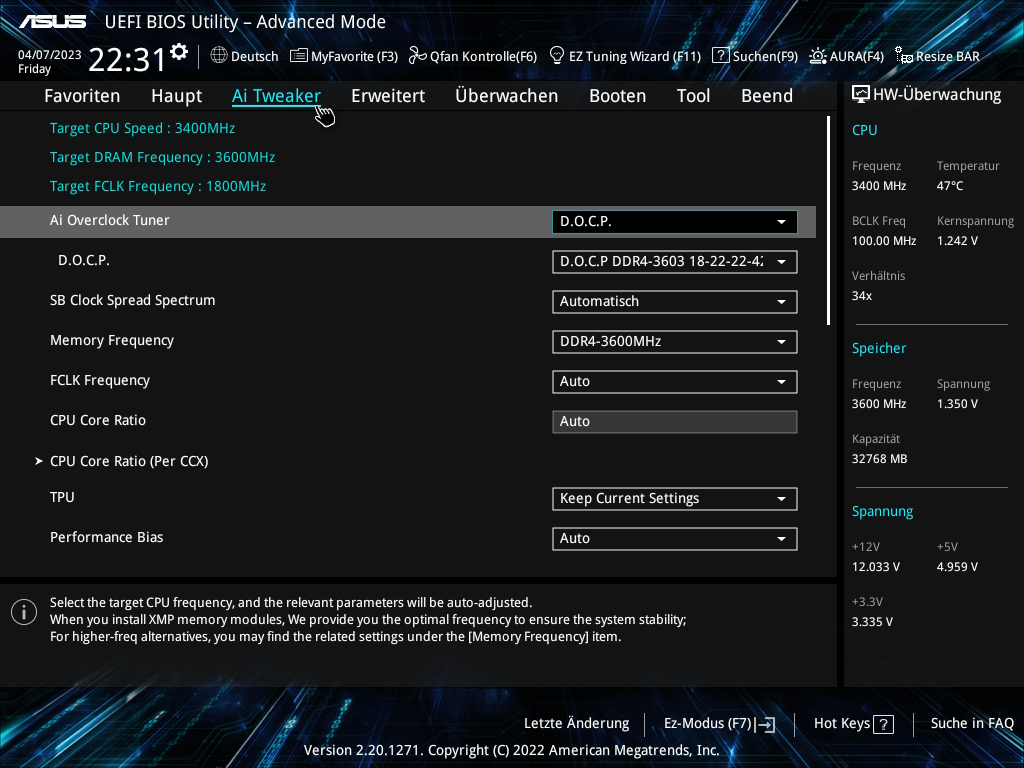This screenshot has height=768, width=1024.
Task: Click the EZ Tuning Wizard lightbulb icon
Action: 557,56
